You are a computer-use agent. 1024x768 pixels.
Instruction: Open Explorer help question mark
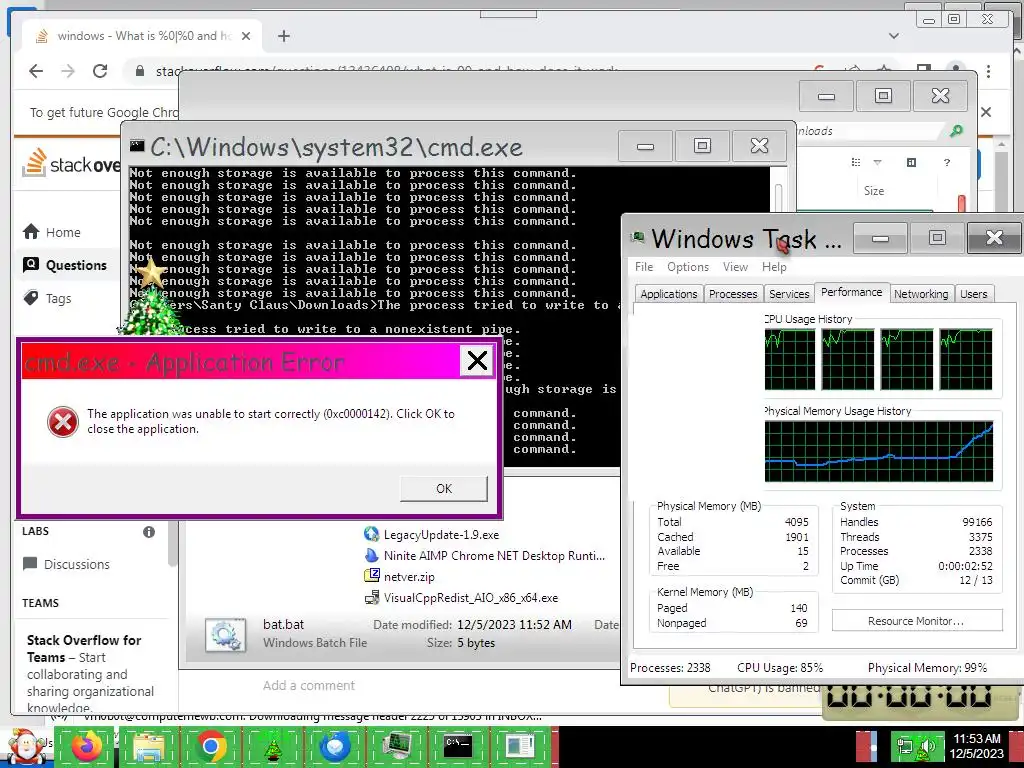[947, 162]
